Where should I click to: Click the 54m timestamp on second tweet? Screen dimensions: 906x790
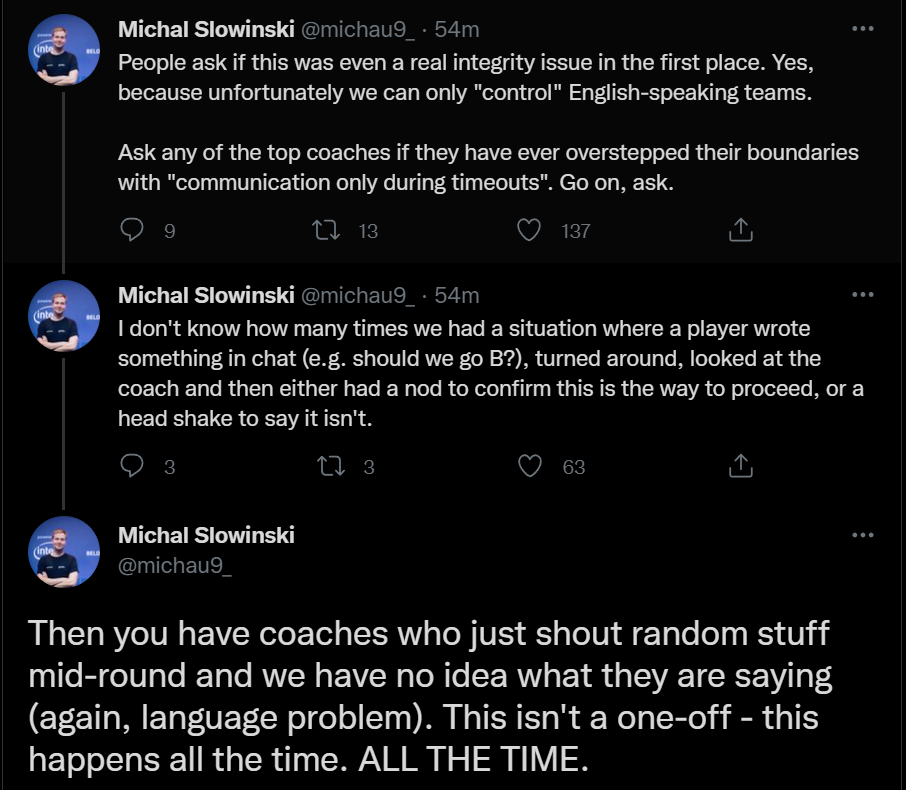(457, 295)
